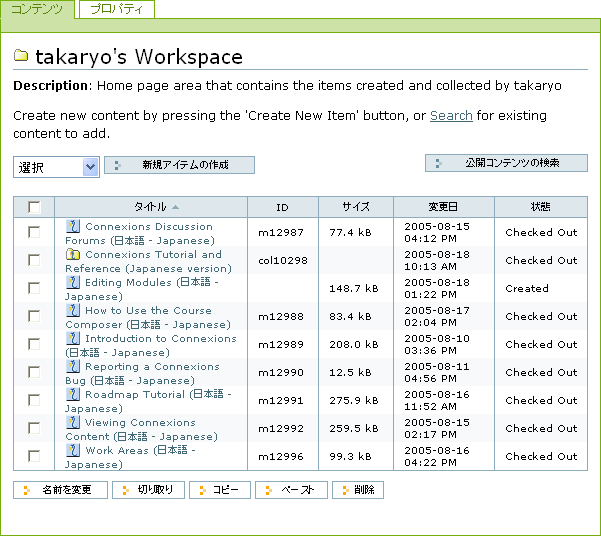Open Reporting a Connexions Bug link

[x=142, y=373]
